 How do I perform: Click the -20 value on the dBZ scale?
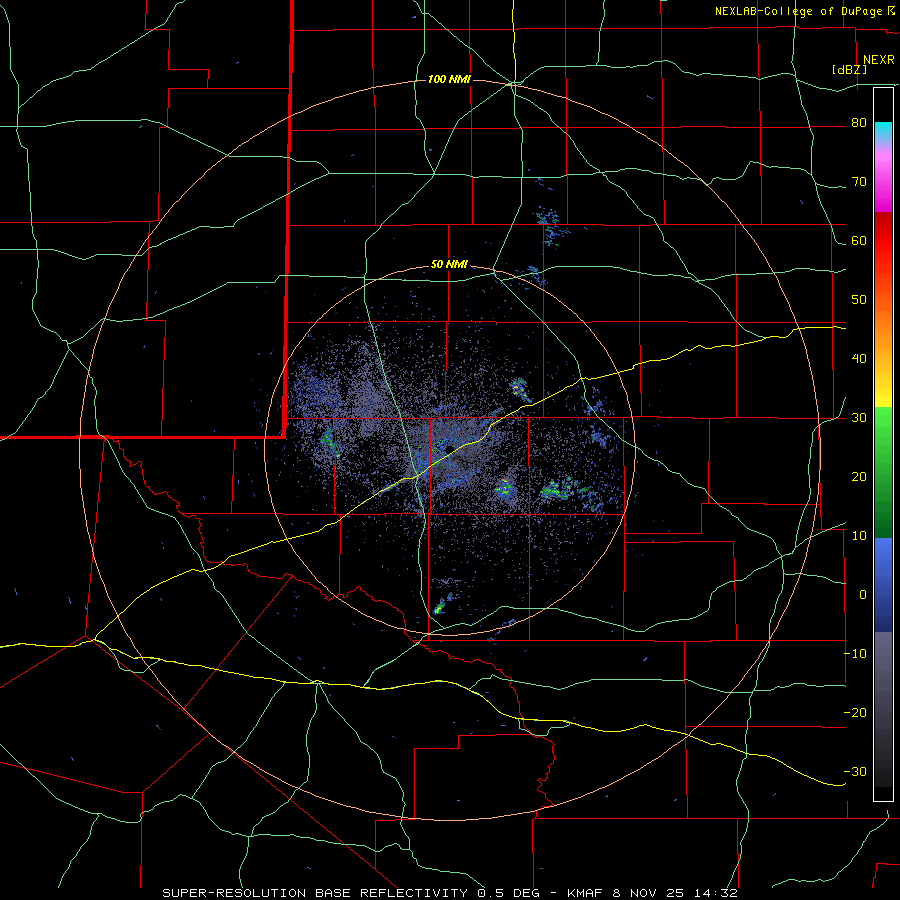point(855,713)
